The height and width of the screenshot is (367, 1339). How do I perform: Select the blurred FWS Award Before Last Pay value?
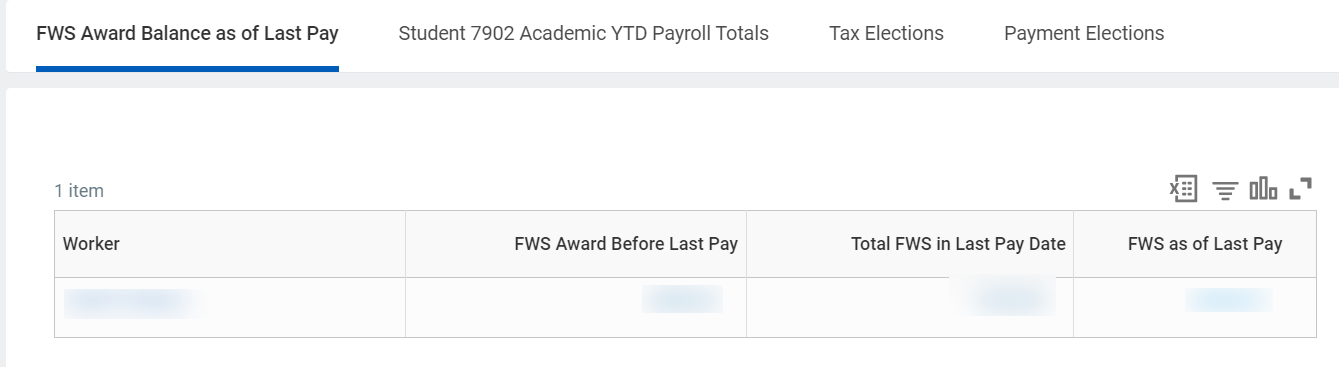coord(682,299)
